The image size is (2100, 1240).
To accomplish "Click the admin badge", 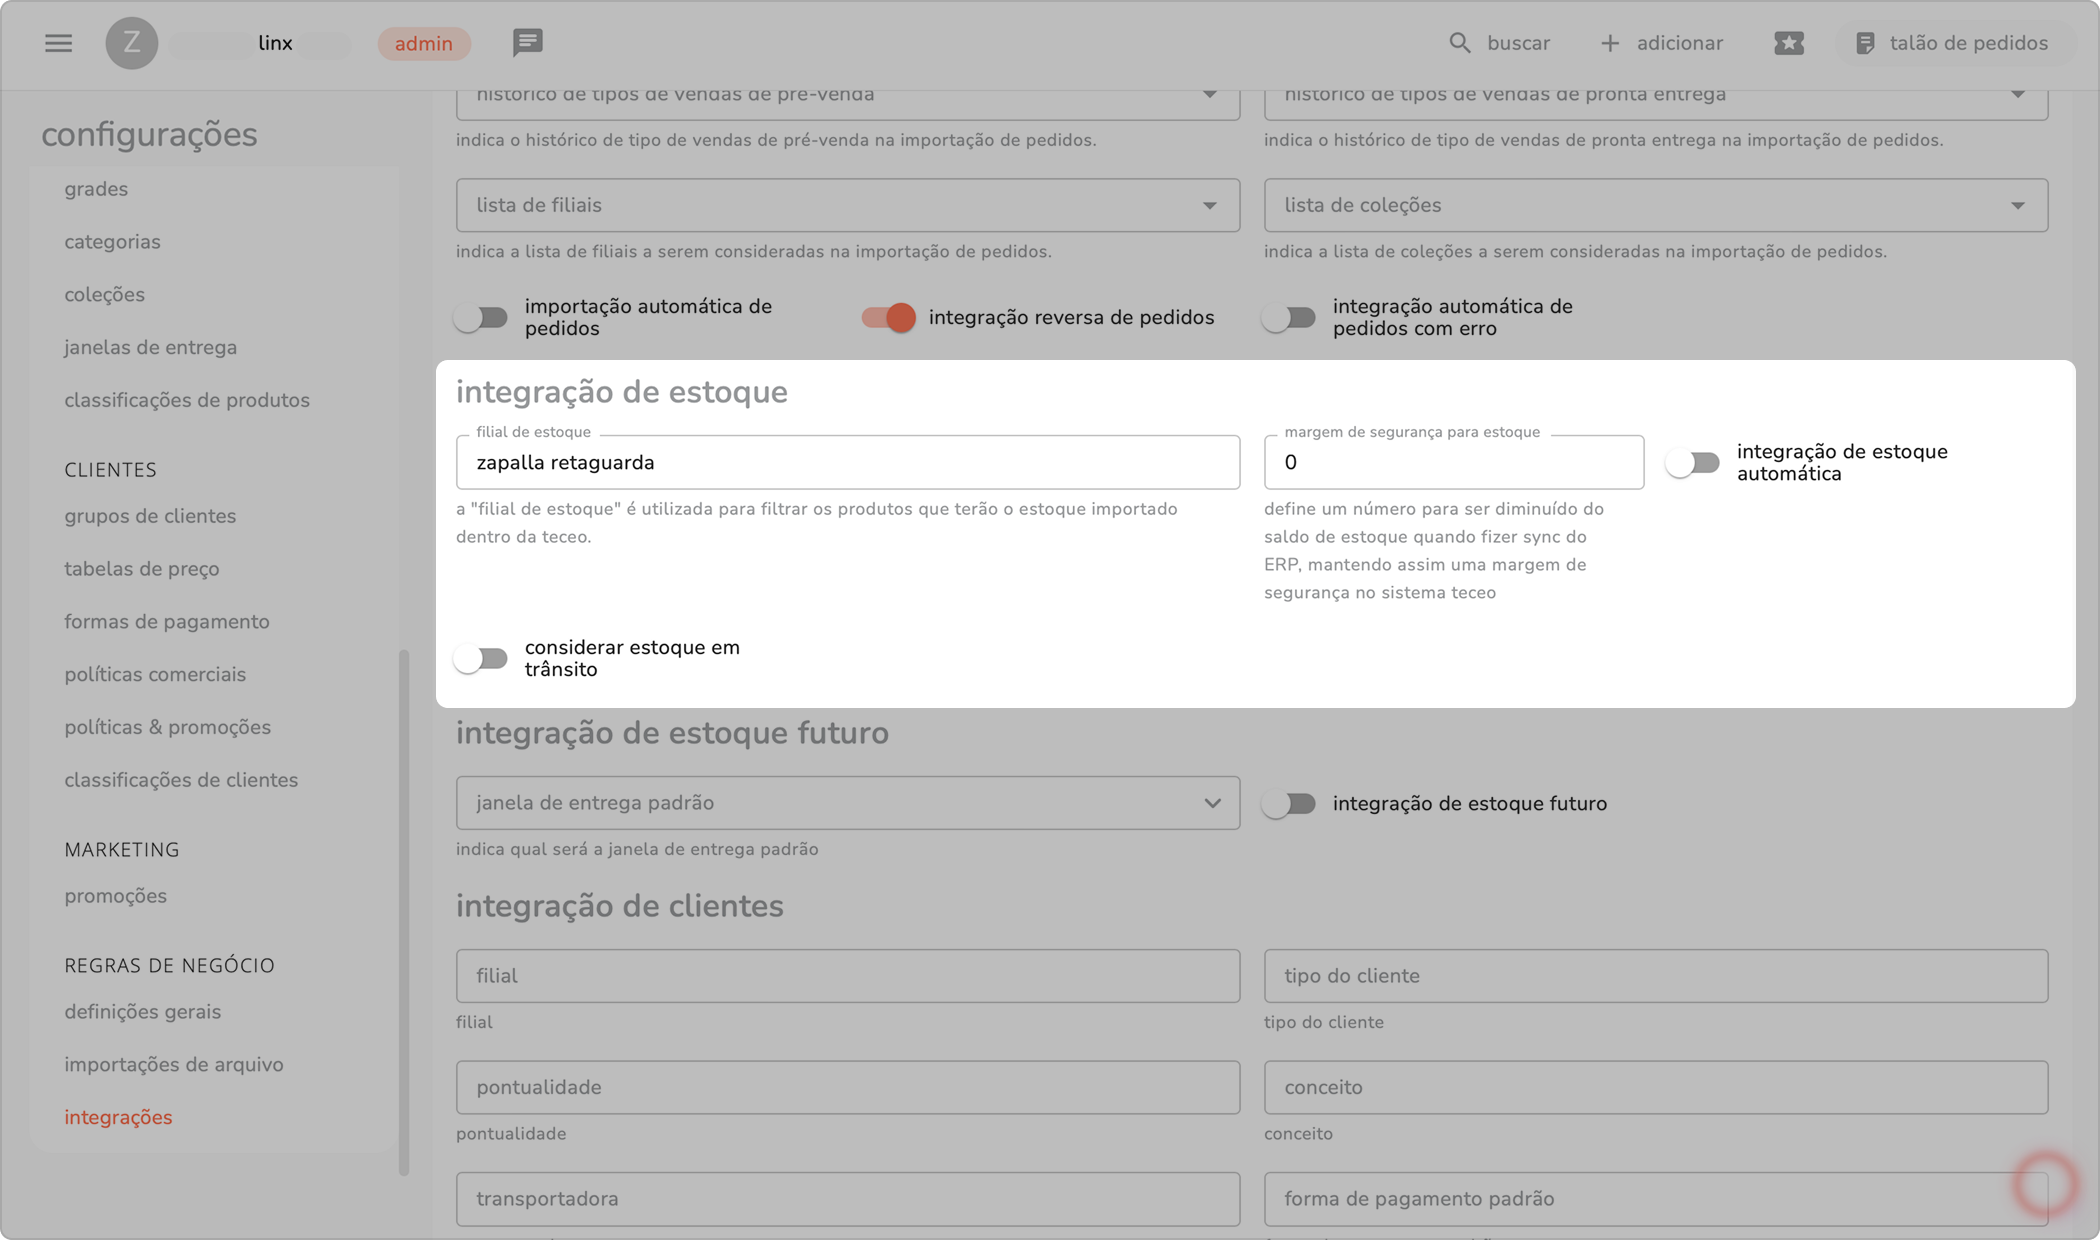I will [423, 43].
